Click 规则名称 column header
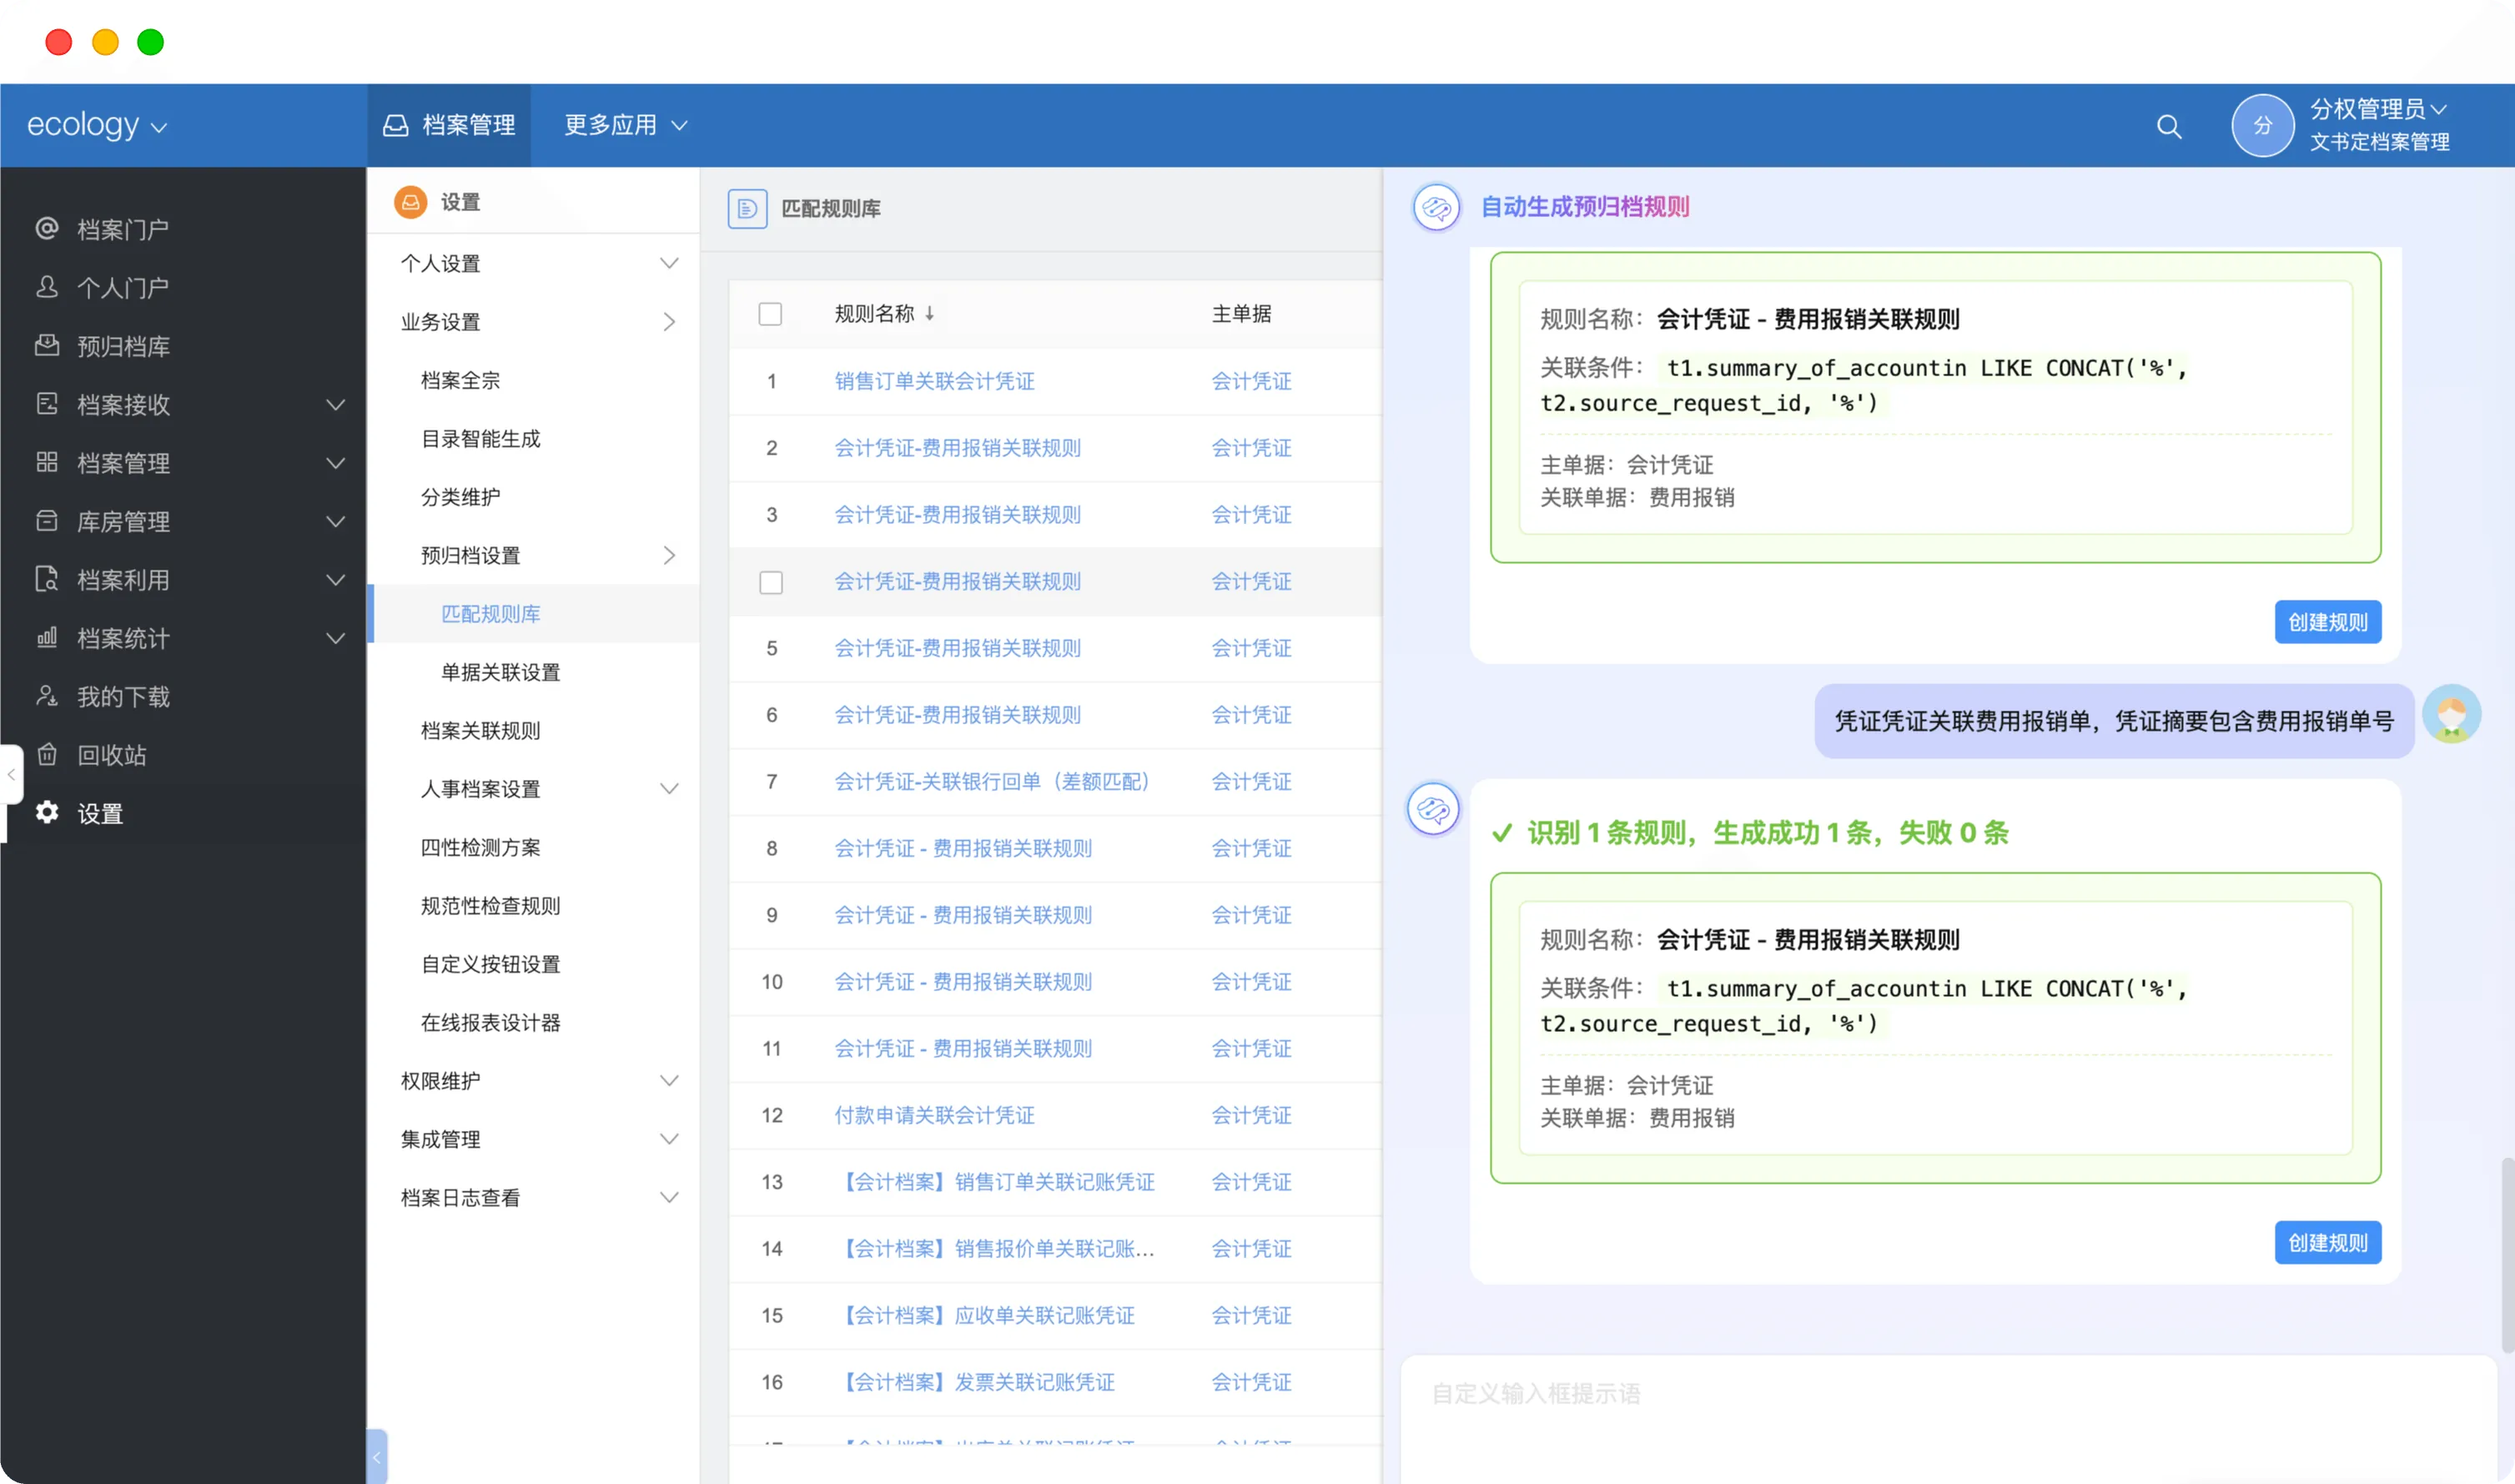 click(x=874, y=313)
